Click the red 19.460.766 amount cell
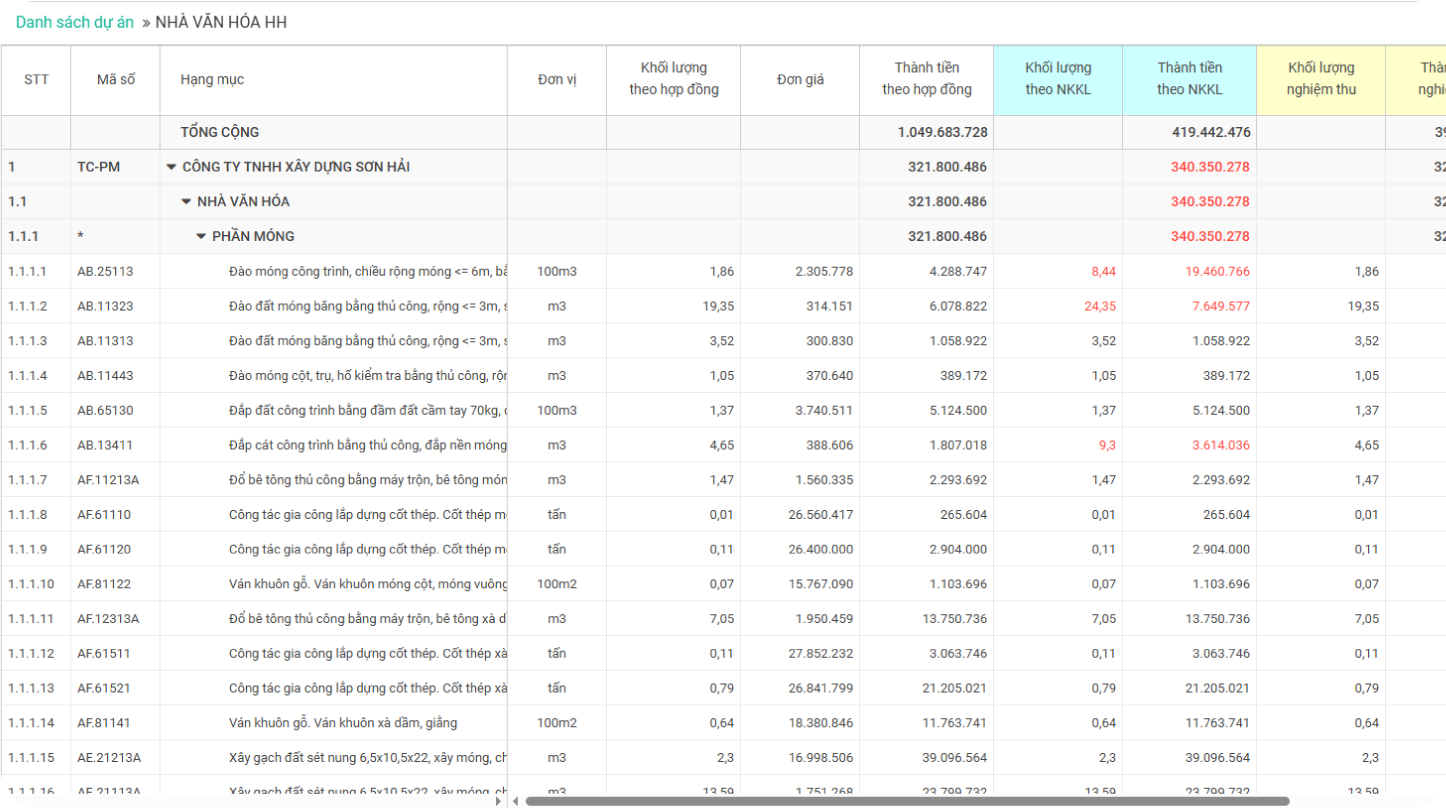The width and height of the screenshot is (1446, 808). click(x=1211, y=271)
